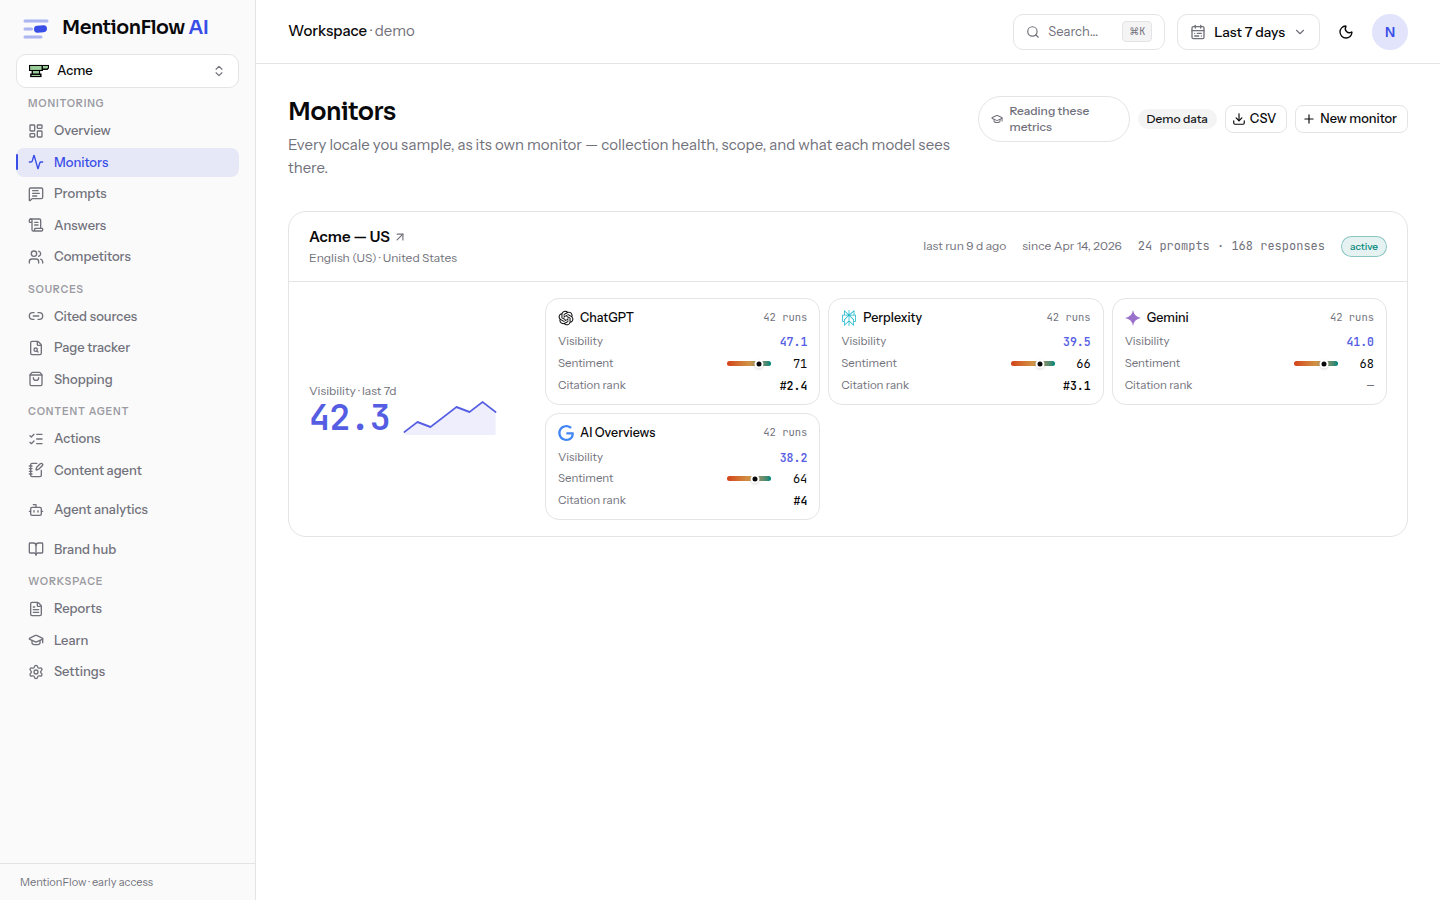Image resolution: width=1440 pixels, height=900 pixels.
Task: Click the Demo data badge
Action: 1177,119
